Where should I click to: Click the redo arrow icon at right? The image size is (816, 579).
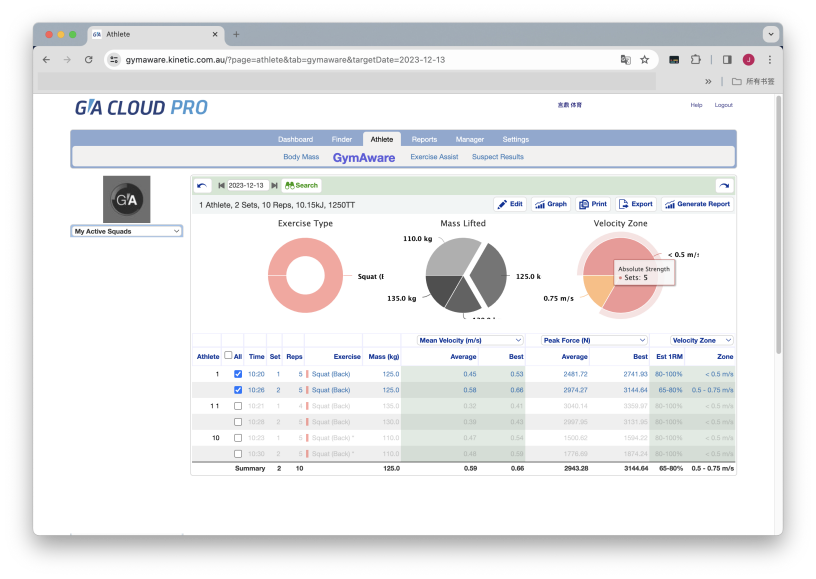(724, 186)
